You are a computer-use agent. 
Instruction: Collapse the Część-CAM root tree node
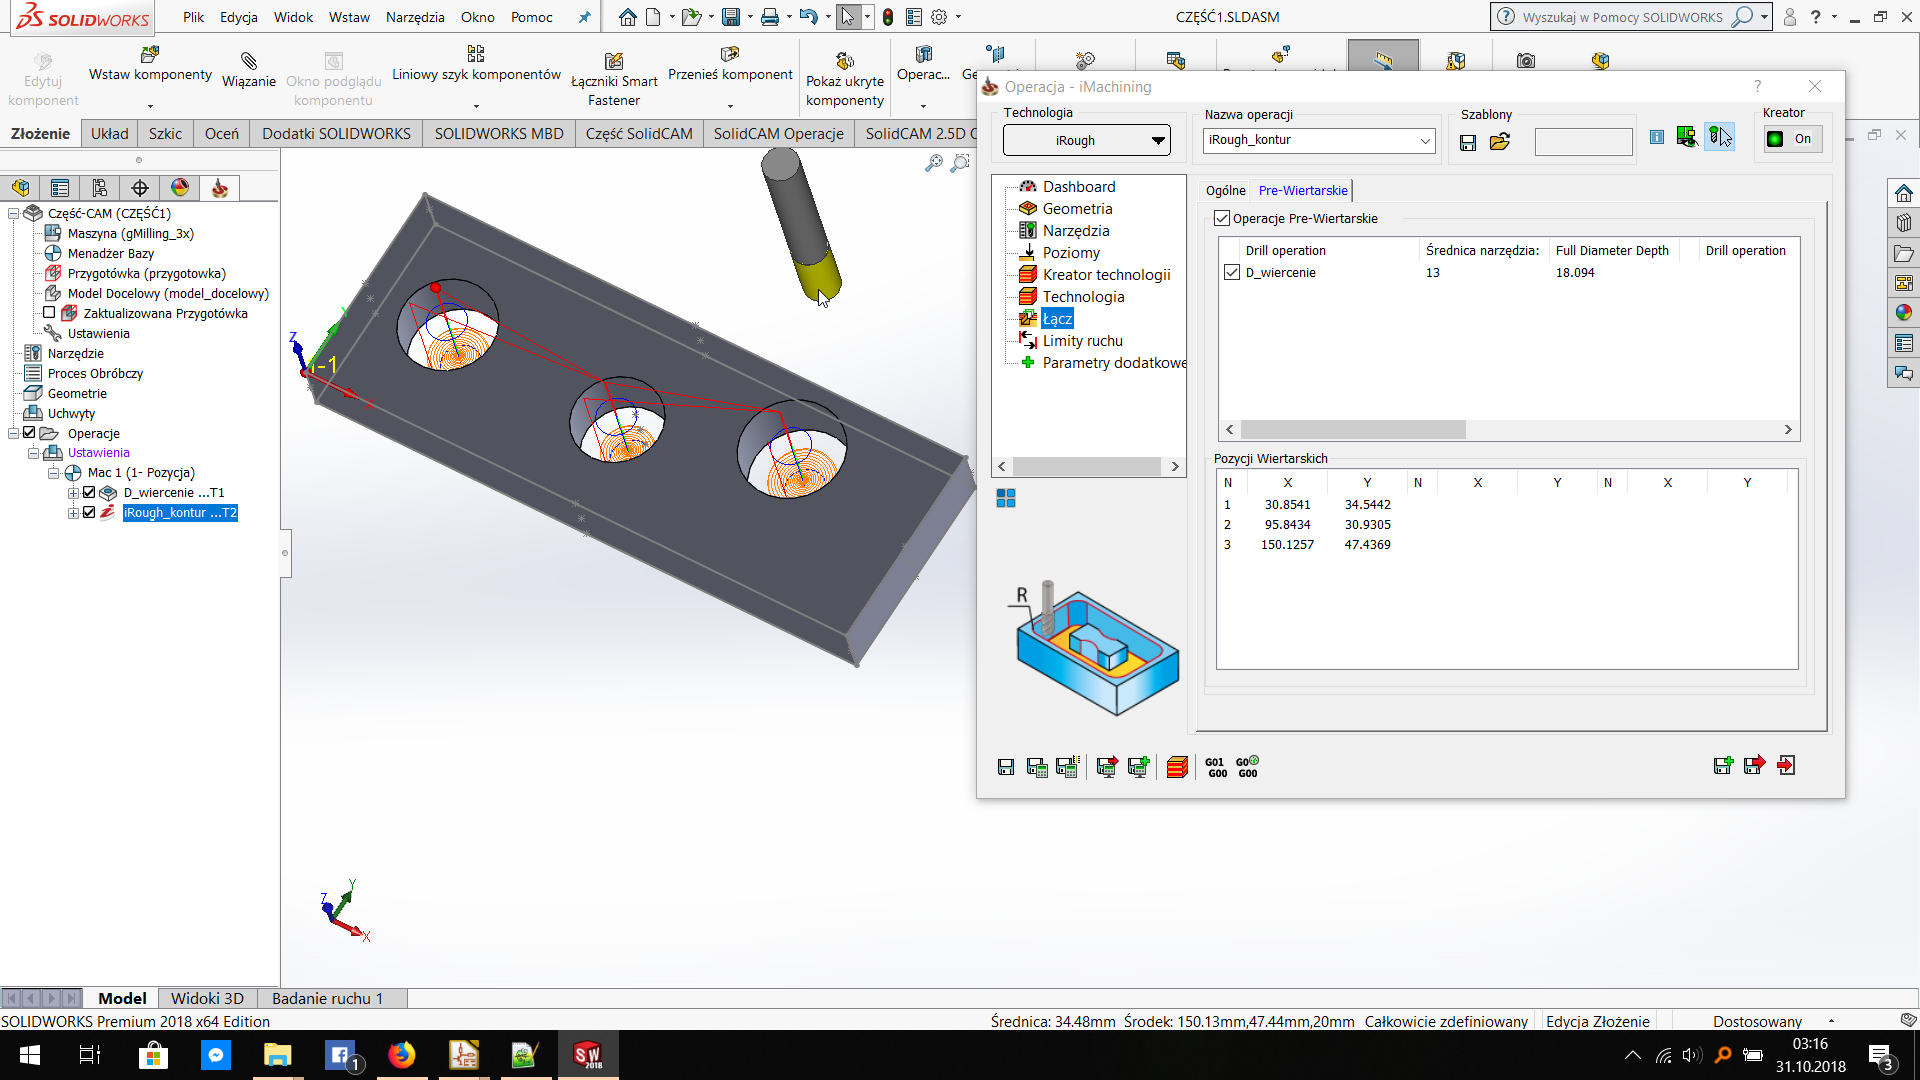(14, 213)
